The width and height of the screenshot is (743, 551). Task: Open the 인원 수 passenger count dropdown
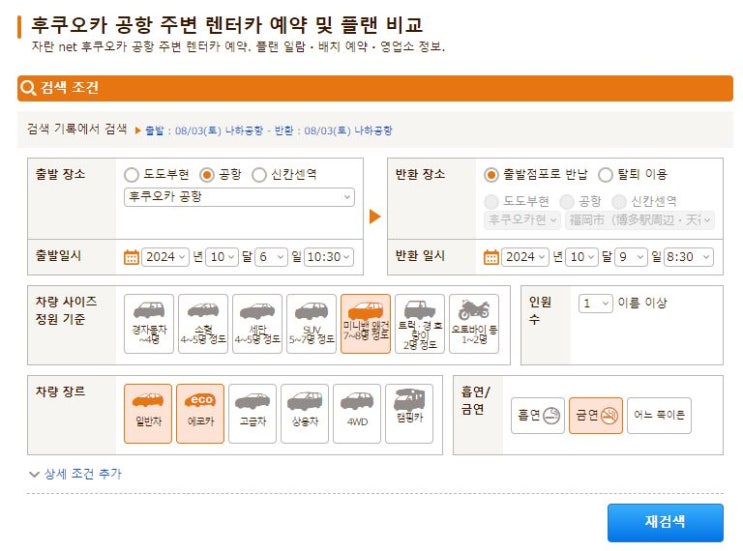pyautogui.click(x=596, y=303)
